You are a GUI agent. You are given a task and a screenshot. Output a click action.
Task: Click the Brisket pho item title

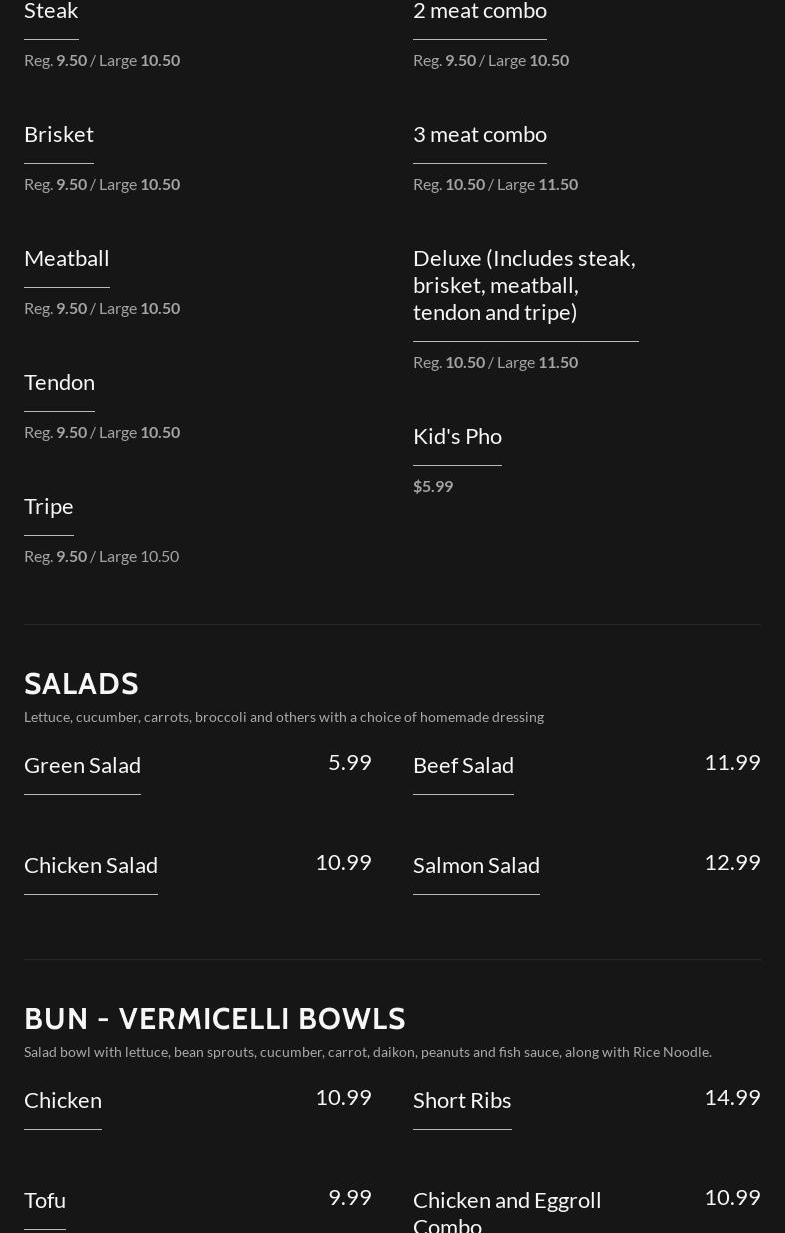59,134
